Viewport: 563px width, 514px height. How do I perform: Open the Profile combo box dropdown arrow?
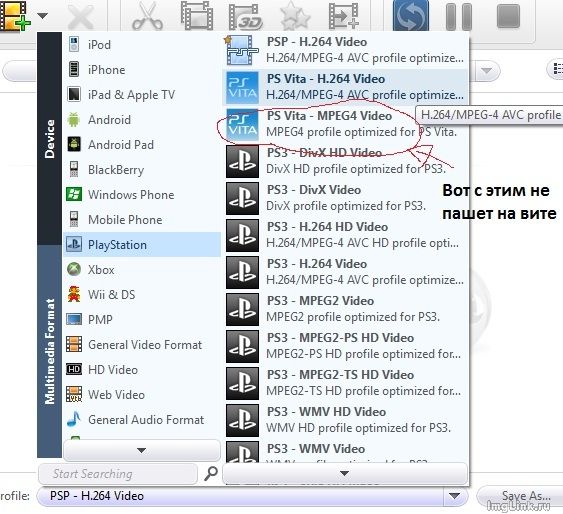pos(455,496)
